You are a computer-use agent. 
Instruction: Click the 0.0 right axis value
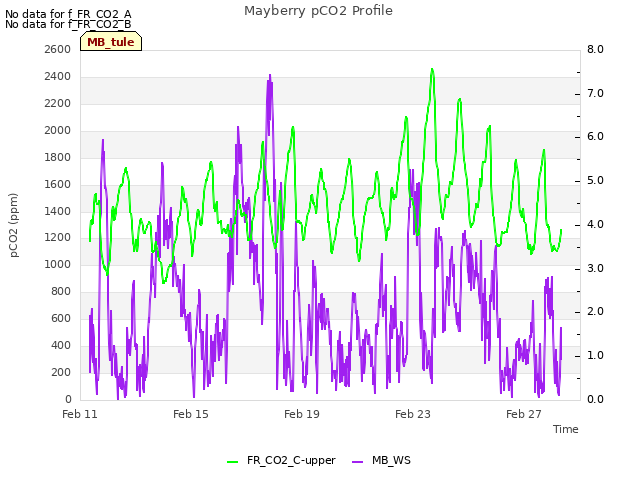[x=595, y=399]
